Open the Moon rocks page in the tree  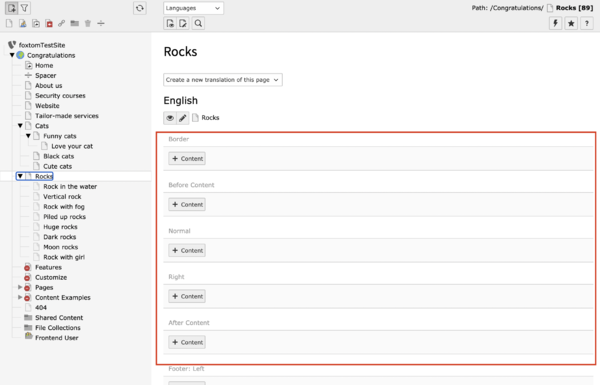(x=60, y=247)
